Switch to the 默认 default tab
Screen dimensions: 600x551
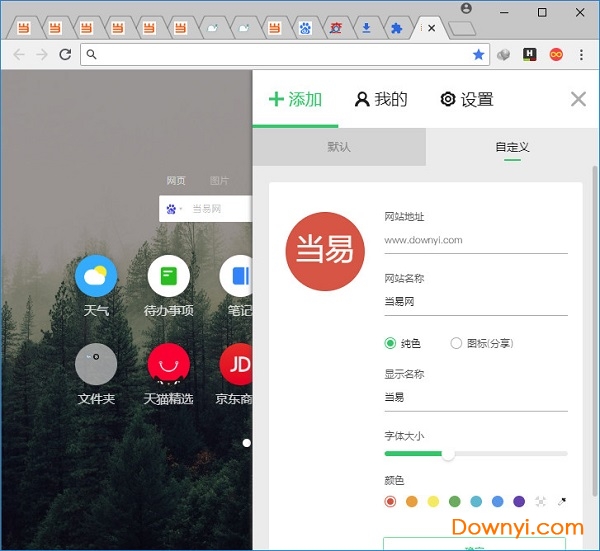pos(339,147)
